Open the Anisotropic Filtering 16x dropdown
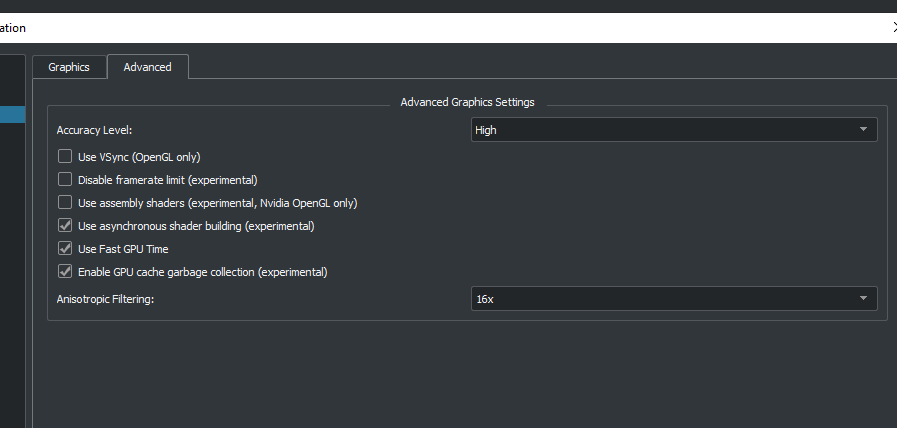897x428 pixels. 673,299
